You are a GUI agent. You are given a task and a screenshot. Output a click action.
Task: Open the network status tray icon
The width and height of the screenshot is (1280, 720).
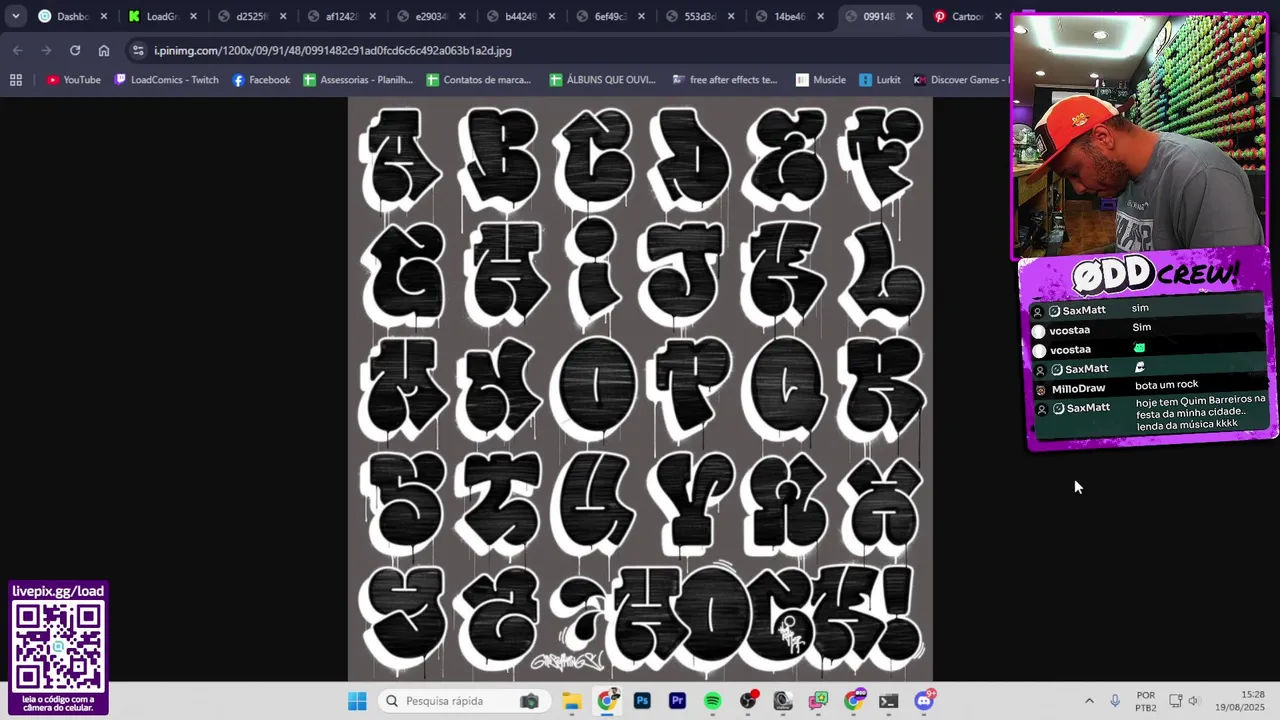[x=1176, y=701]
